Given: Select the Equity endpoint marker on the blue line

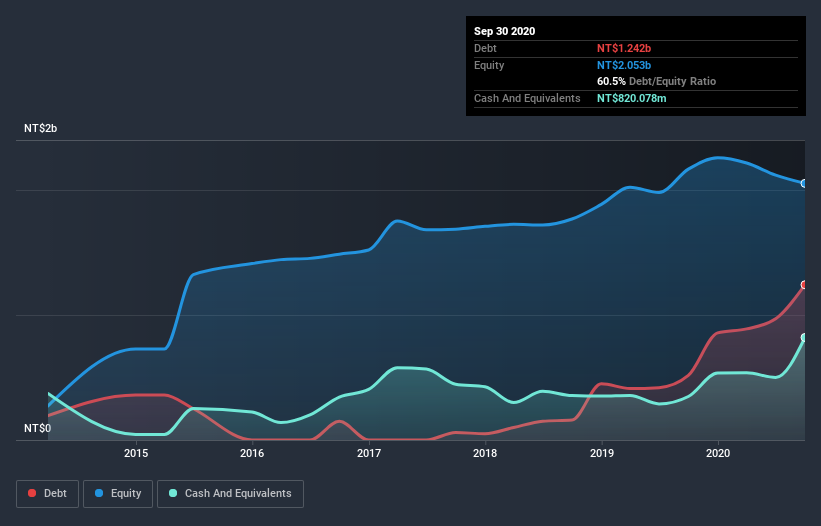Looking at the screenshot, I should [804, 183].
